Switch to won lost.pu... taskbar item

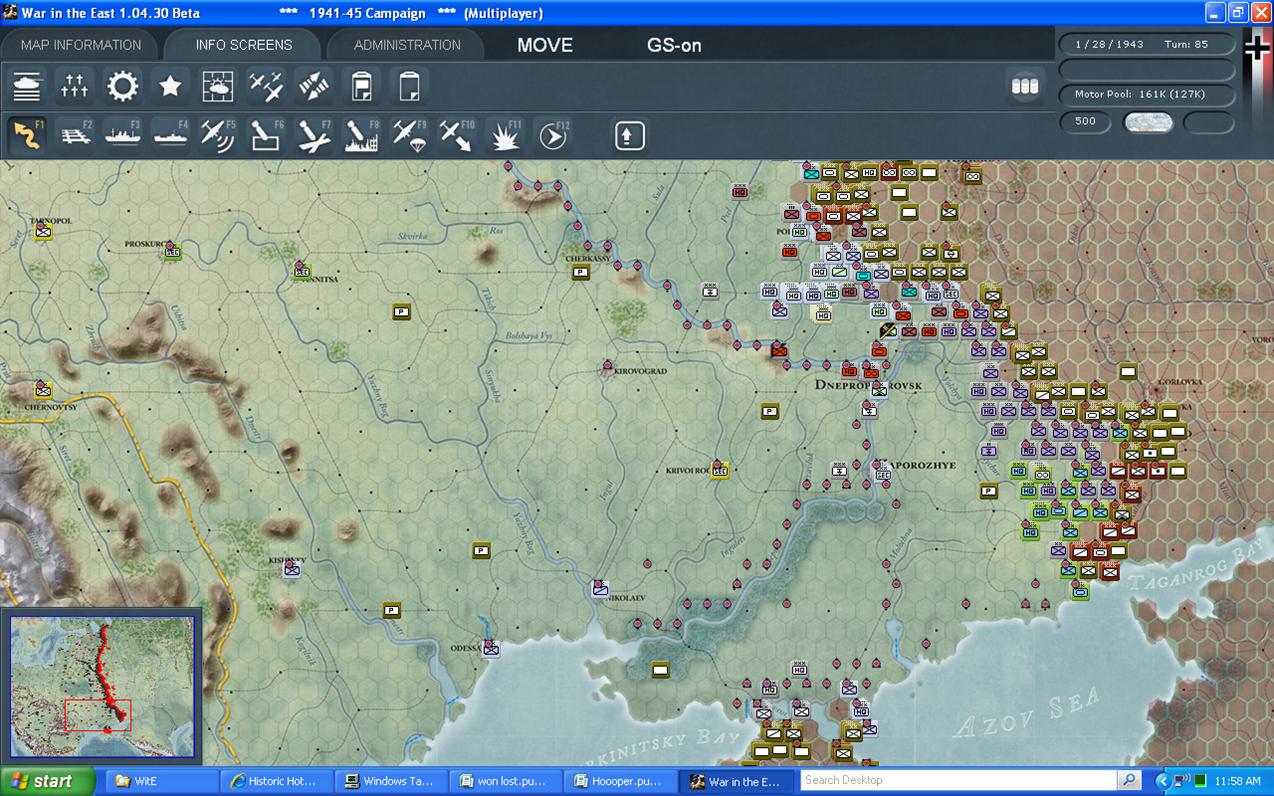tap(504, 781)
